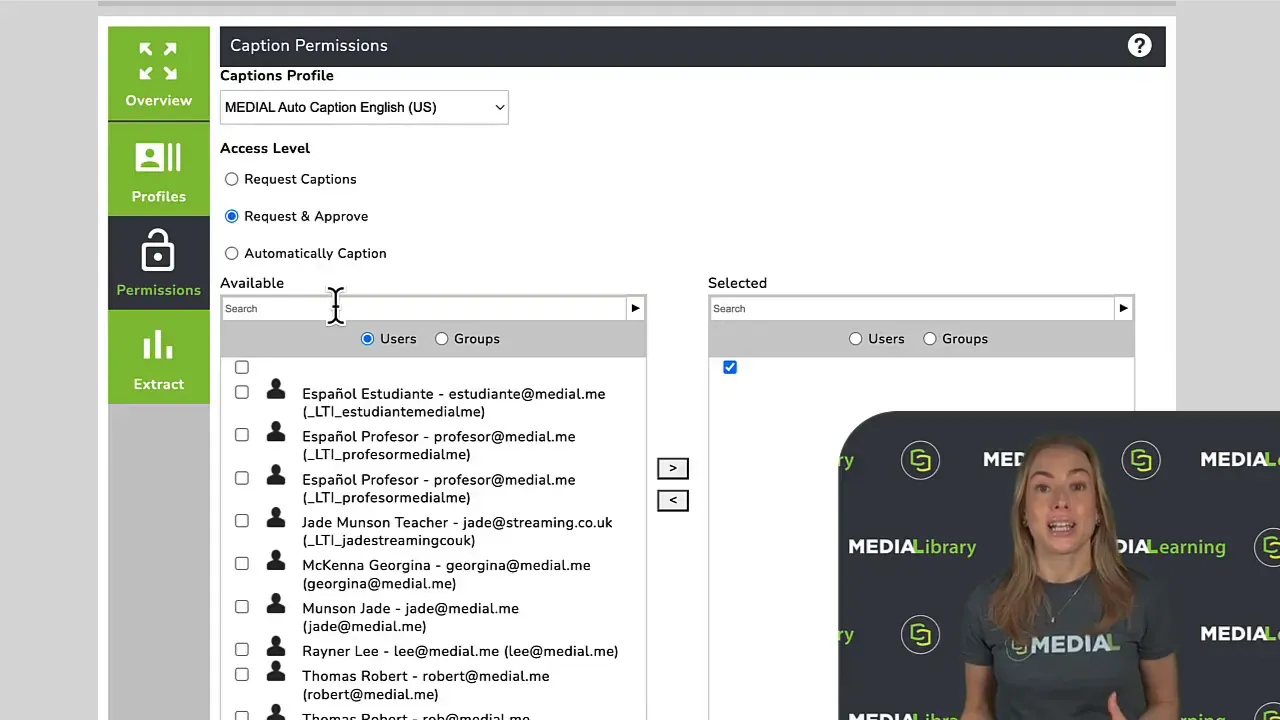The width and height of the screenshot is (1280, 720).
Task: Open help from the question mark icon
Action: [1139, 45]
